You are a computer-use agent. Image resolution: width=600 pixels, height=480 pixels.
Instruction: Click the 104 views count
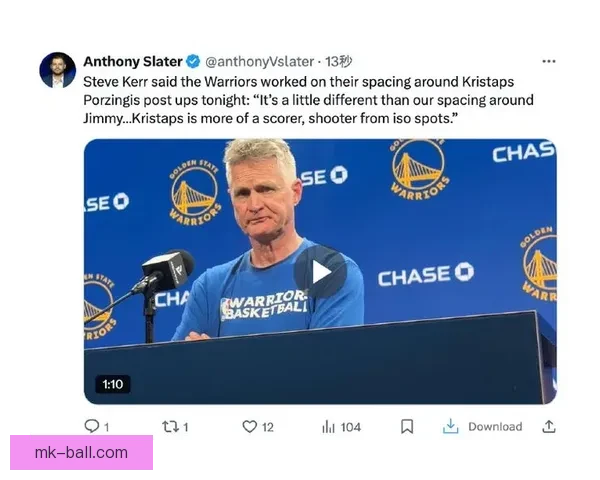351,427
